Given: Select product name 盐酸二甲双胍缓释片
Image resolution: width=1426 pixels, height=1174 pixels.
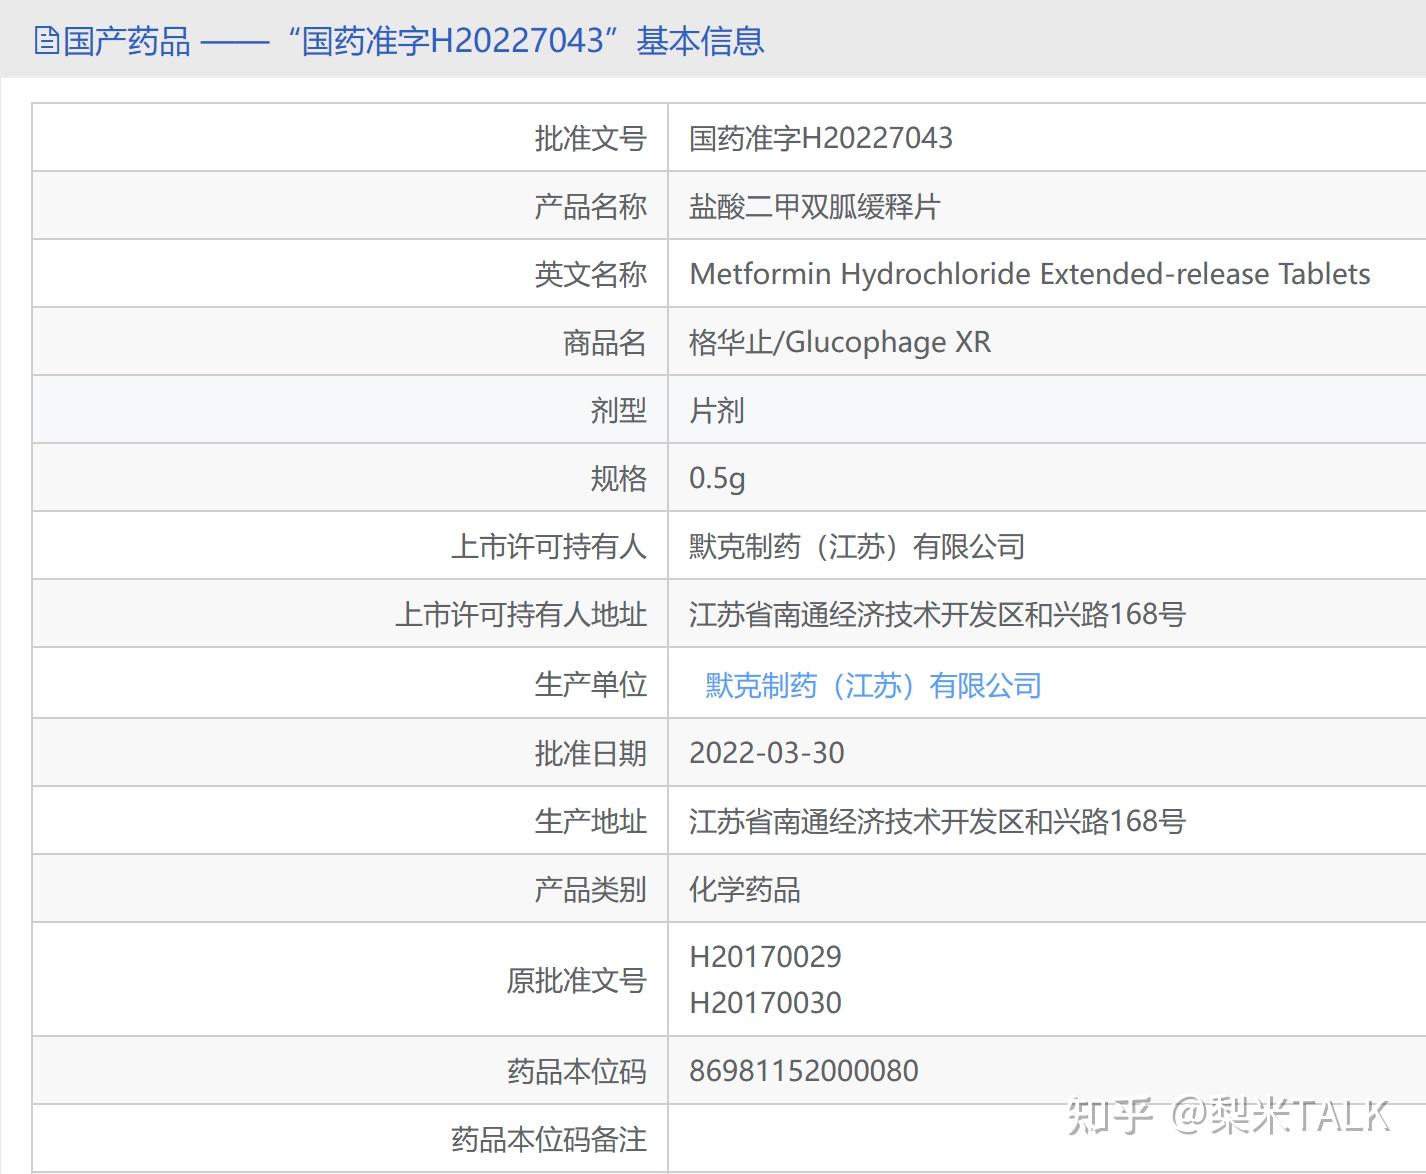Looking at the screenshot, I should [815, 206].
